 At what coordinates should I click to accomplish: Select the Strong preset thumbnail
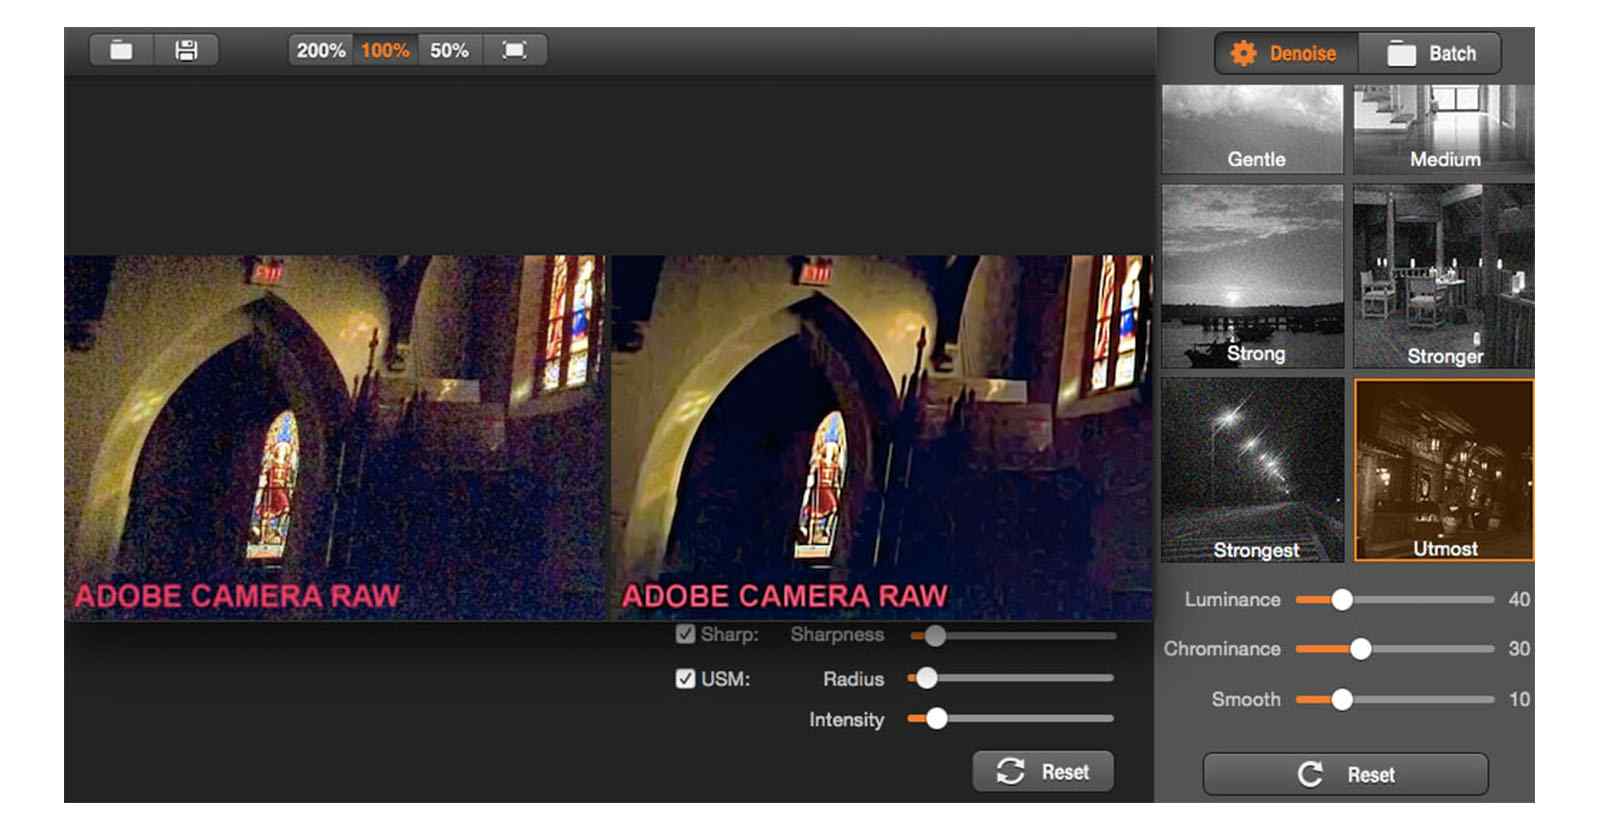tap(1252, 276)
